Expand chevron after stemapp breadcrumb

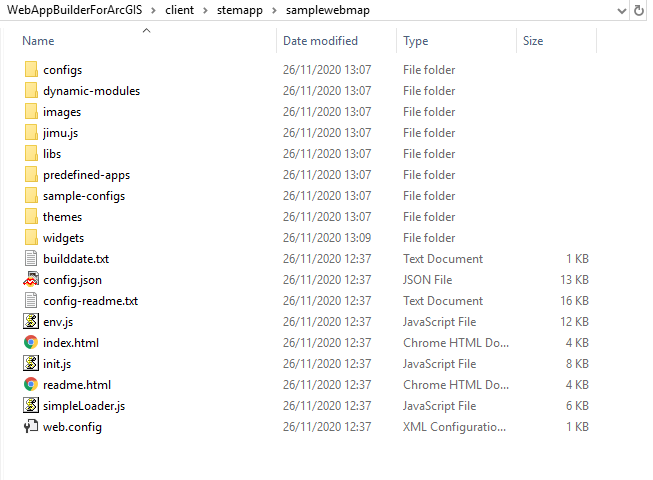(274, 10)
